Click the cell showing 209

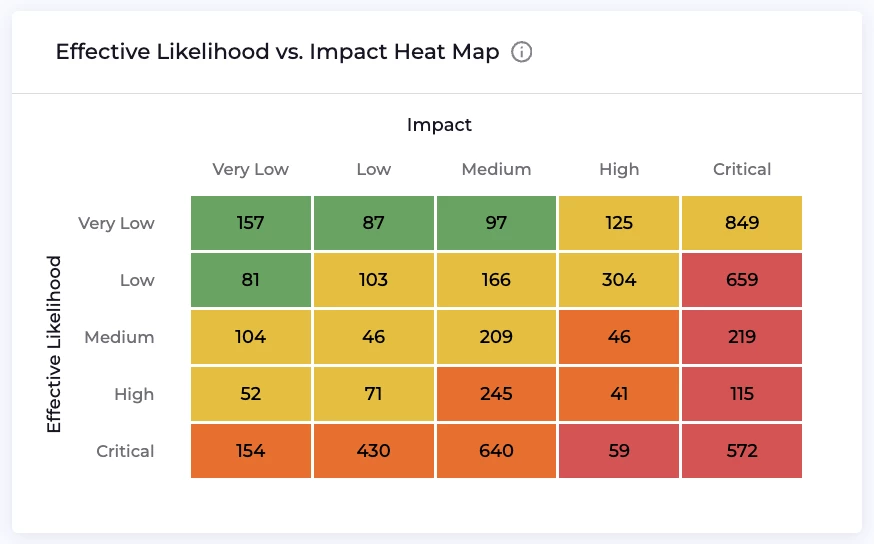point(496,337)
